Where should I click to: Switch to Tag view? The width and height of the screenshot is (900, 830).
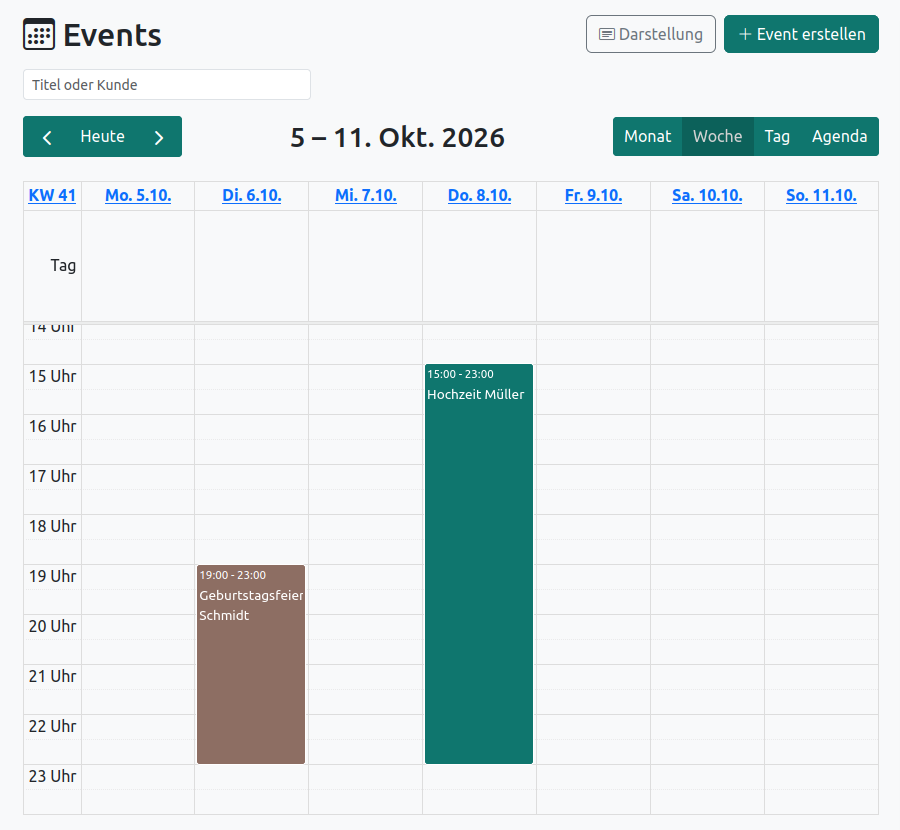(x=777, y=137)
